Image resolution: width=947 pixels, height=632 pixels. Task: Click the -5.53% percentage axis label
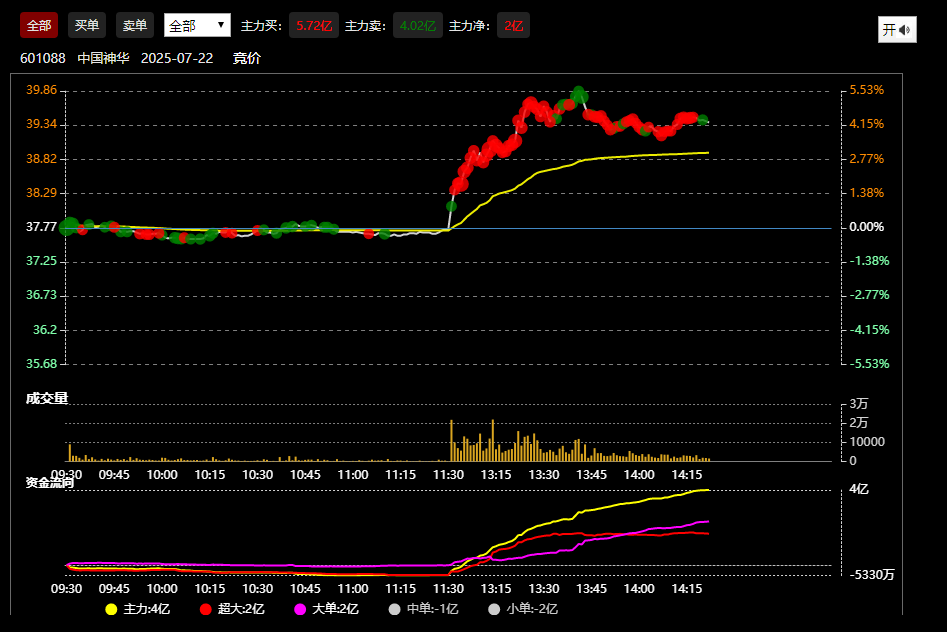pos(869,364)
